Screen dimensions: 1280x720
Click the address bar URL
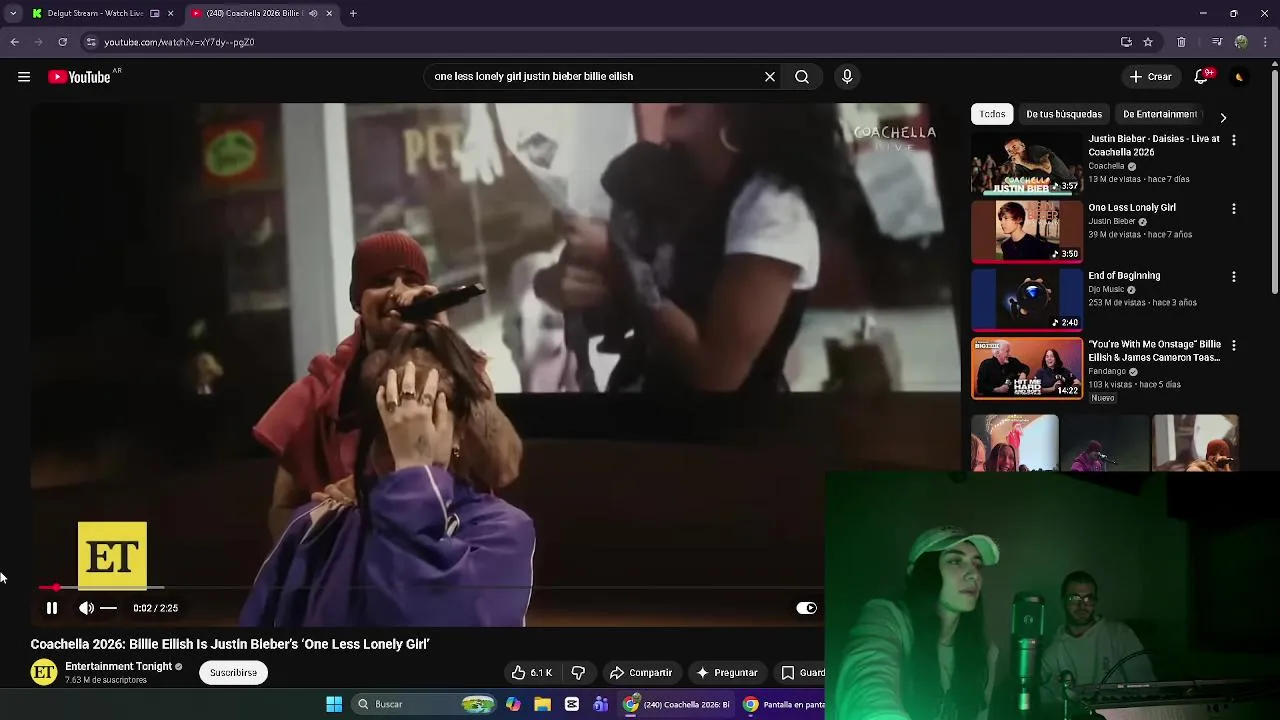(x=179, y=42)
